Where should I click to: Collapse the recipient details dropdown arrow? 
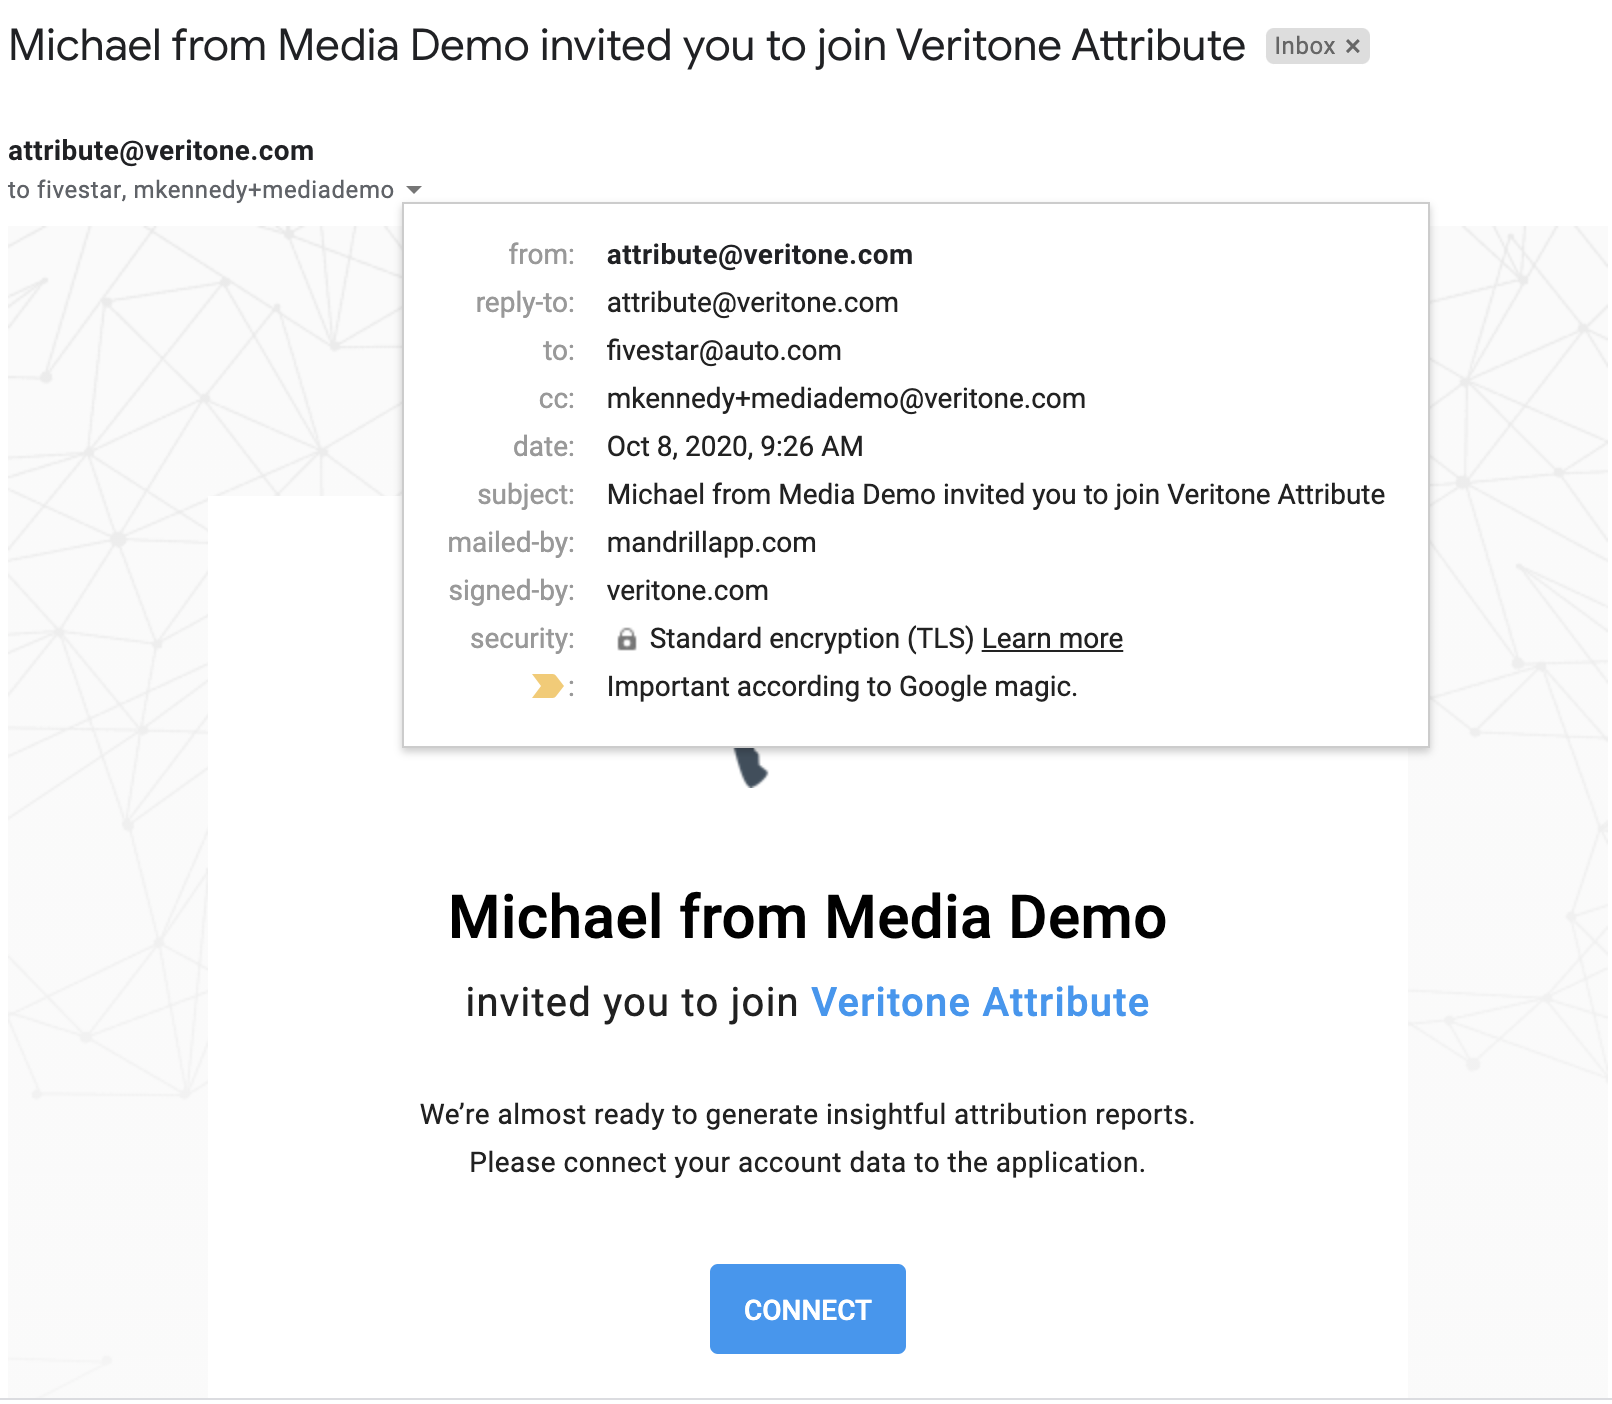[x=414, y=190]
